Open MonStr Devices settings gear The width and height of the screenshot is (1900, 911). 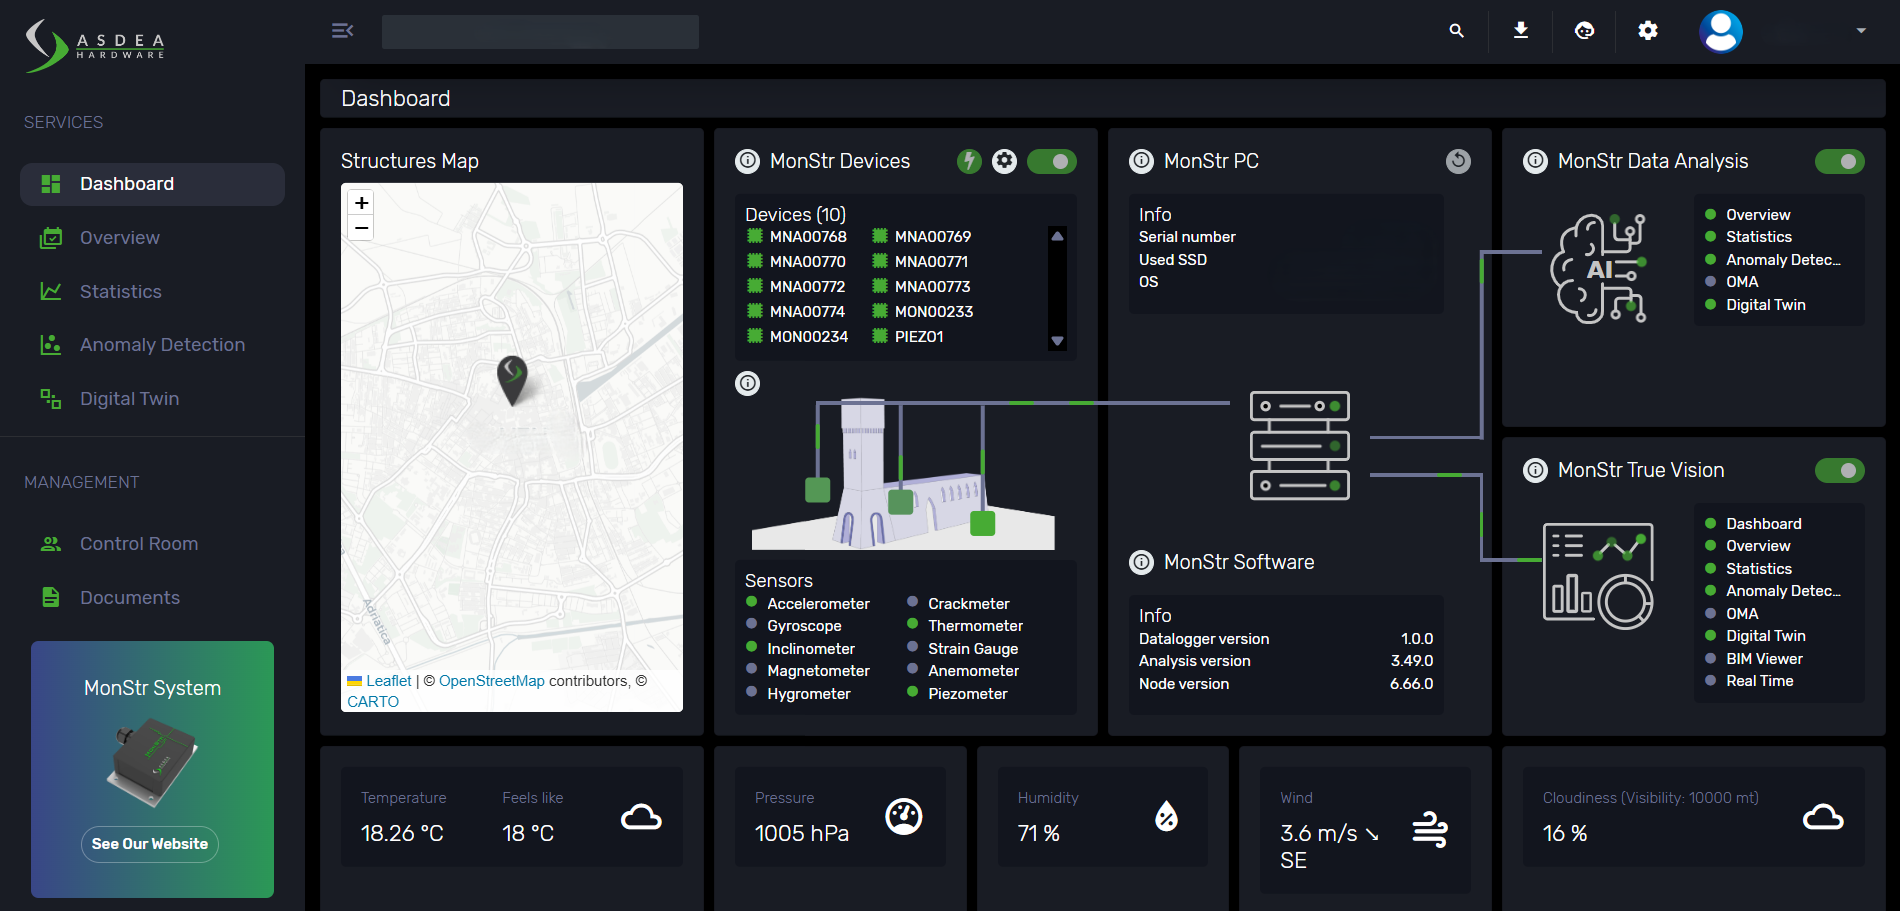(1004, 161)
